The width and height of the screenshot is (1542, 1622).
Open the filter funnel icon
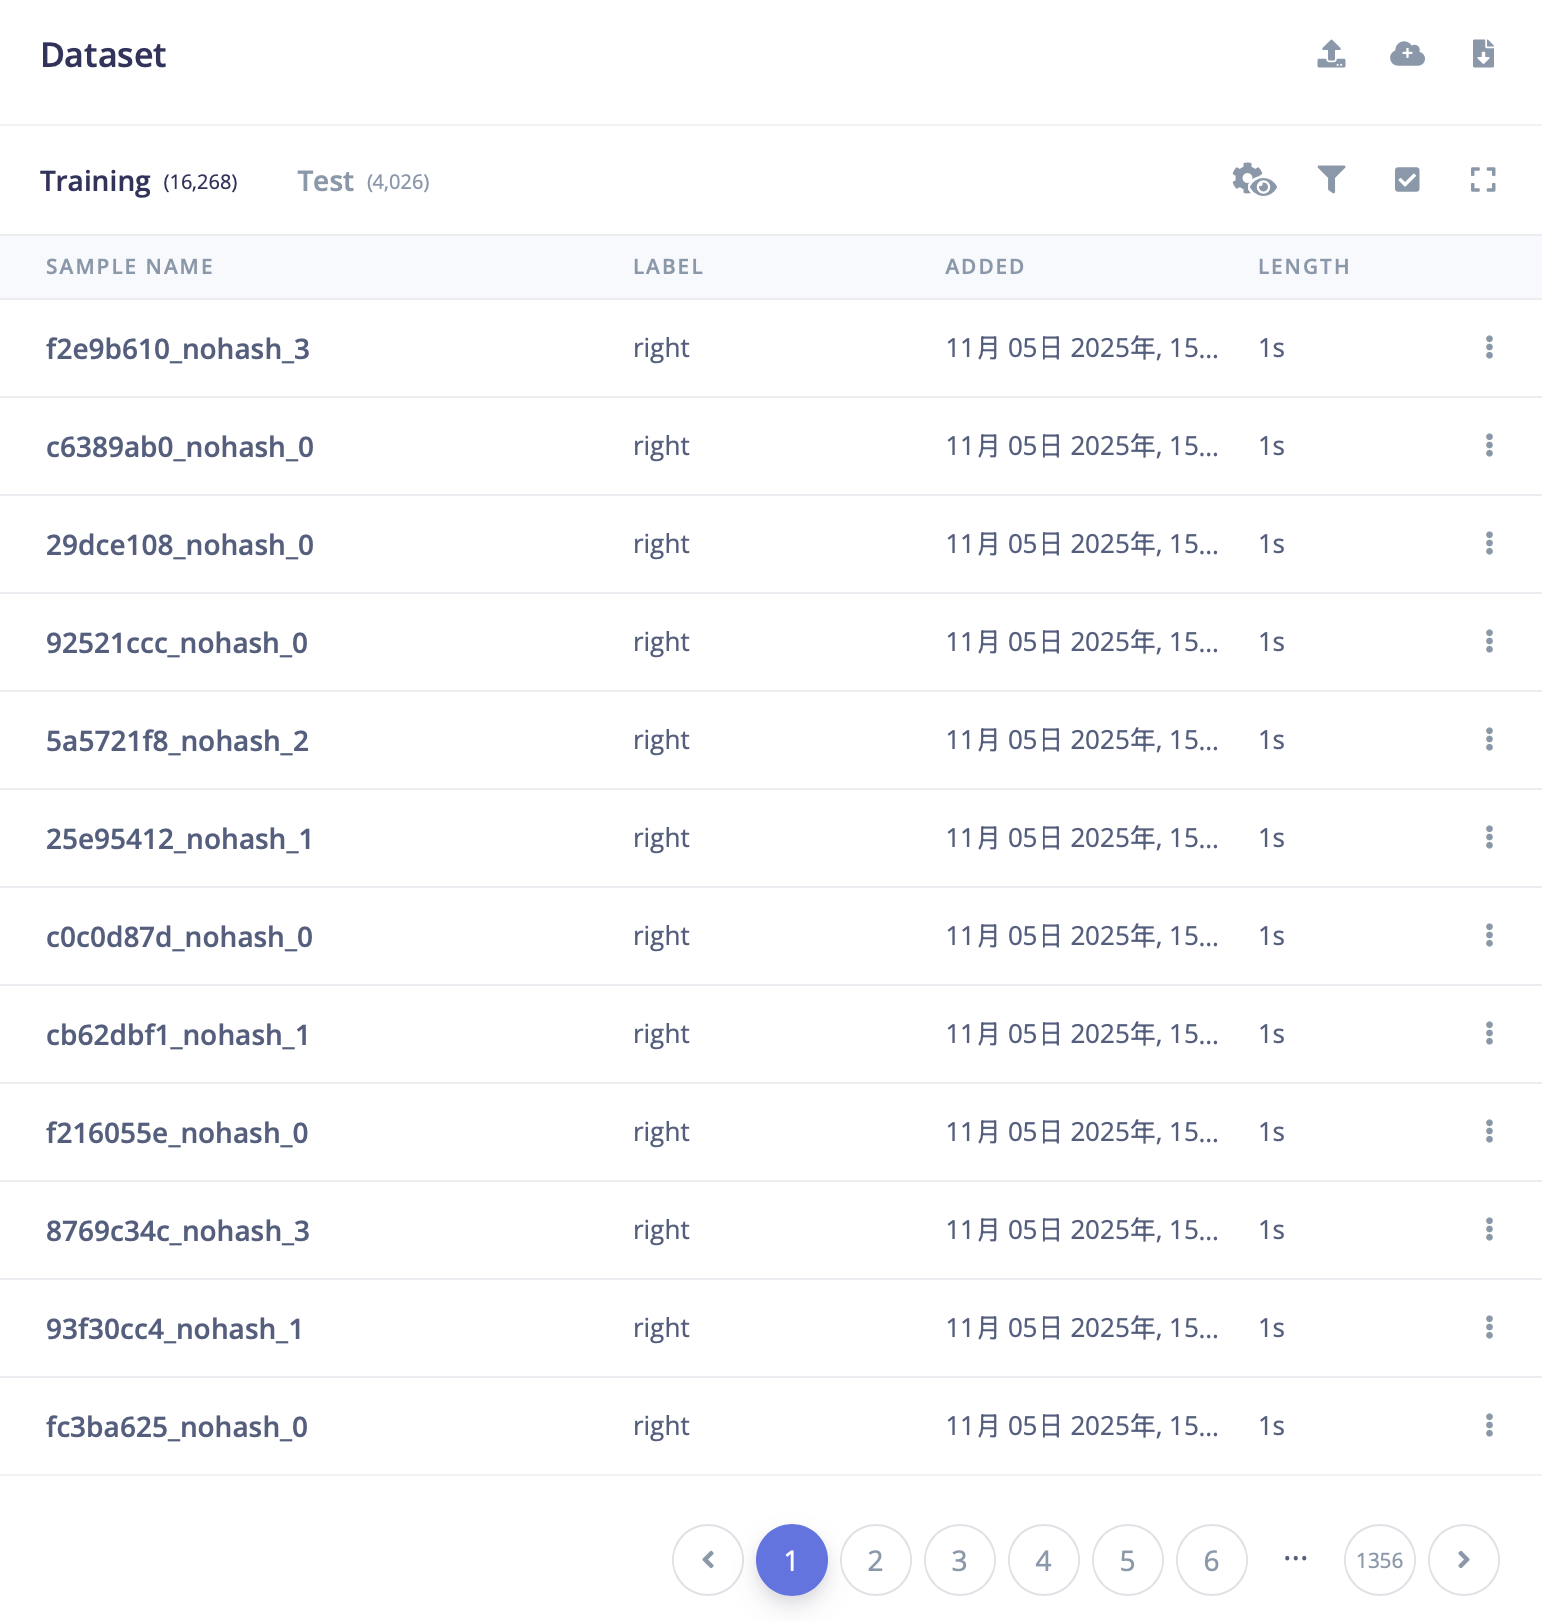click(1331, 180)
